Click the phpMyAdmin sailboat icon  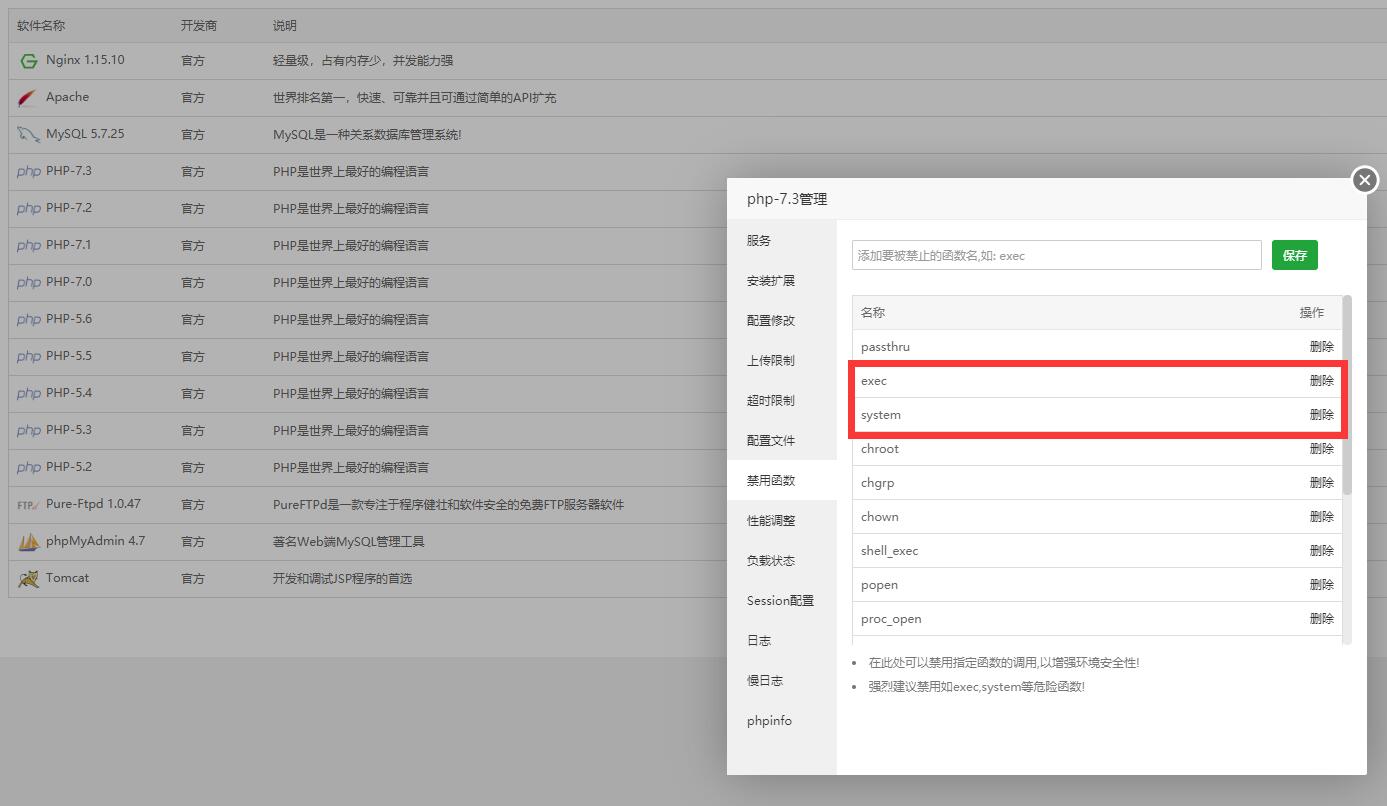(29, 542)
